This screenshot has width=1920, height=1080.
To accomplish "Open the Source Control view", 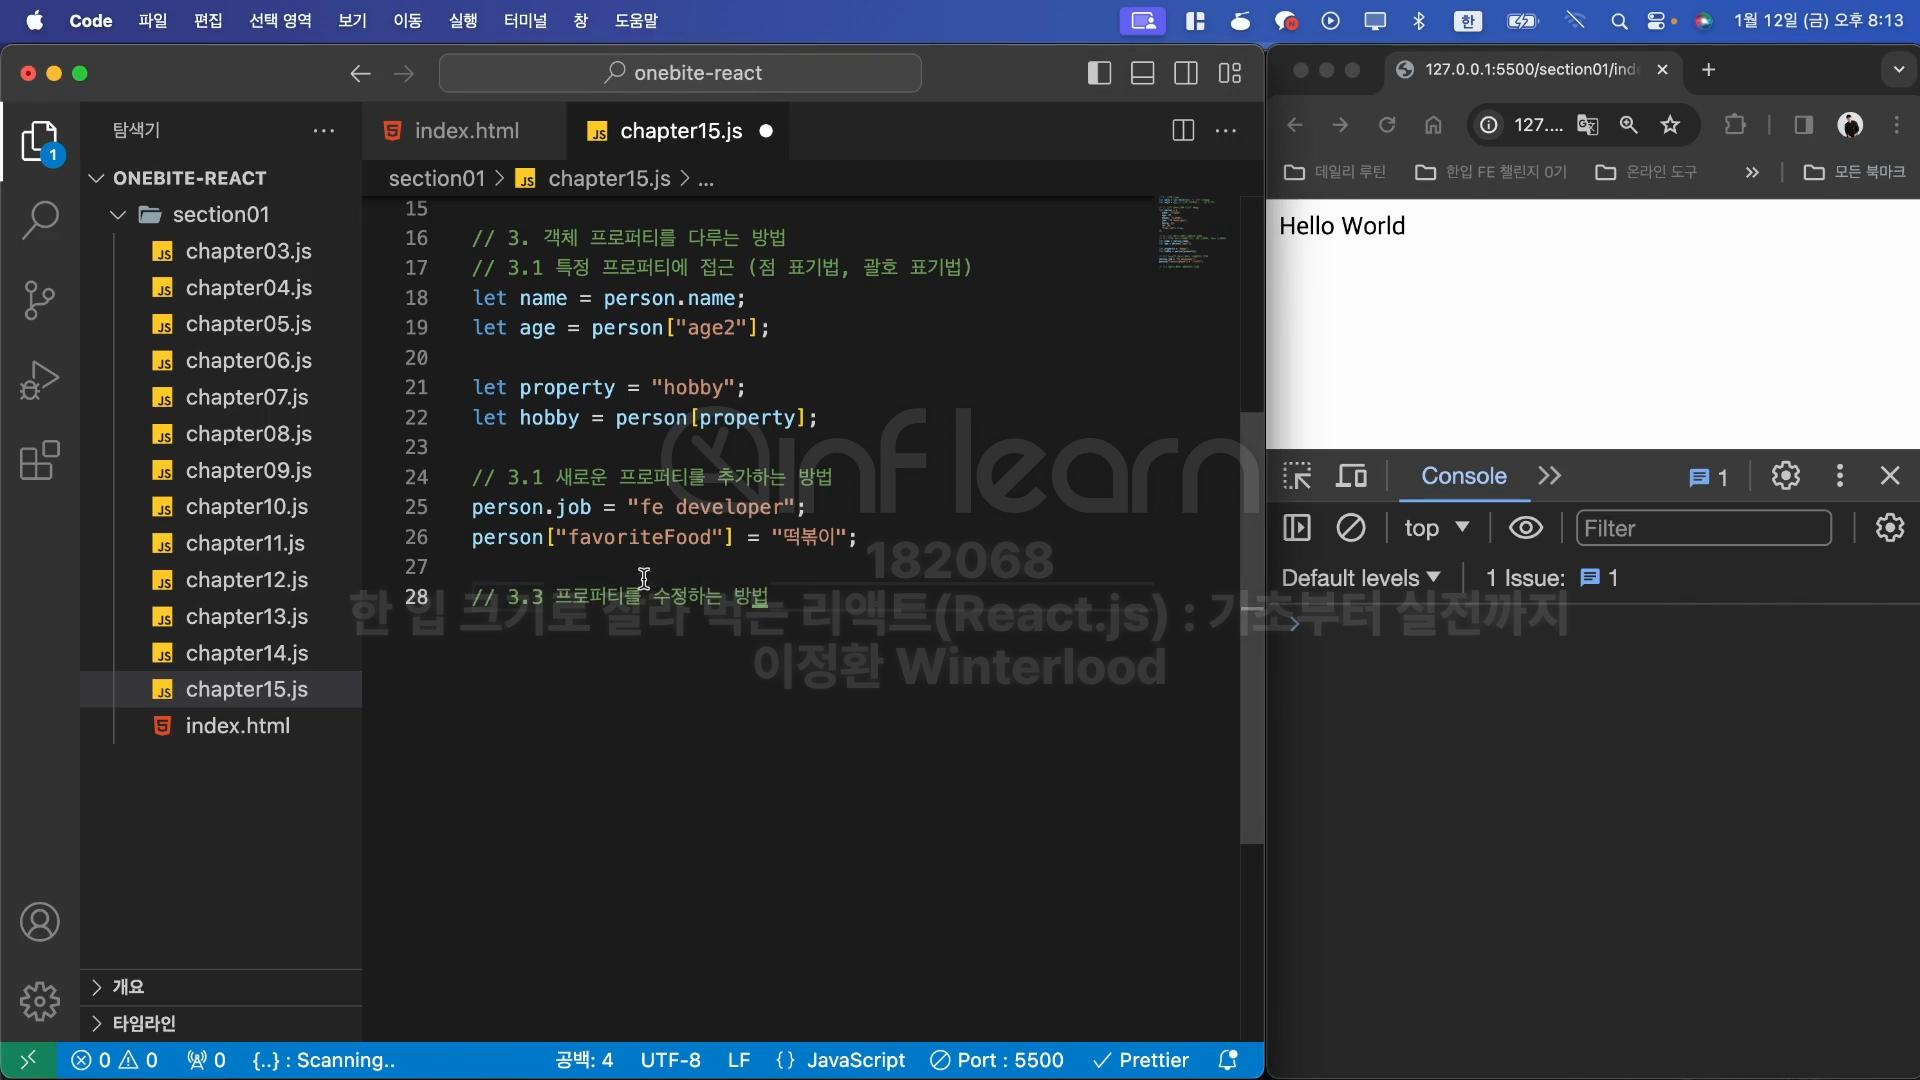I will coord(40,299).
